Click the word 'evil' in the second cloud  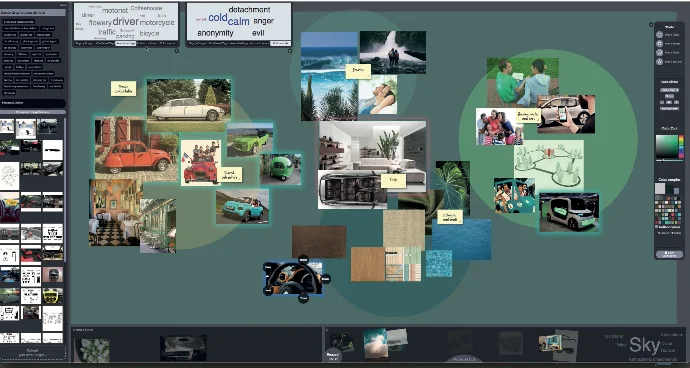258,33
